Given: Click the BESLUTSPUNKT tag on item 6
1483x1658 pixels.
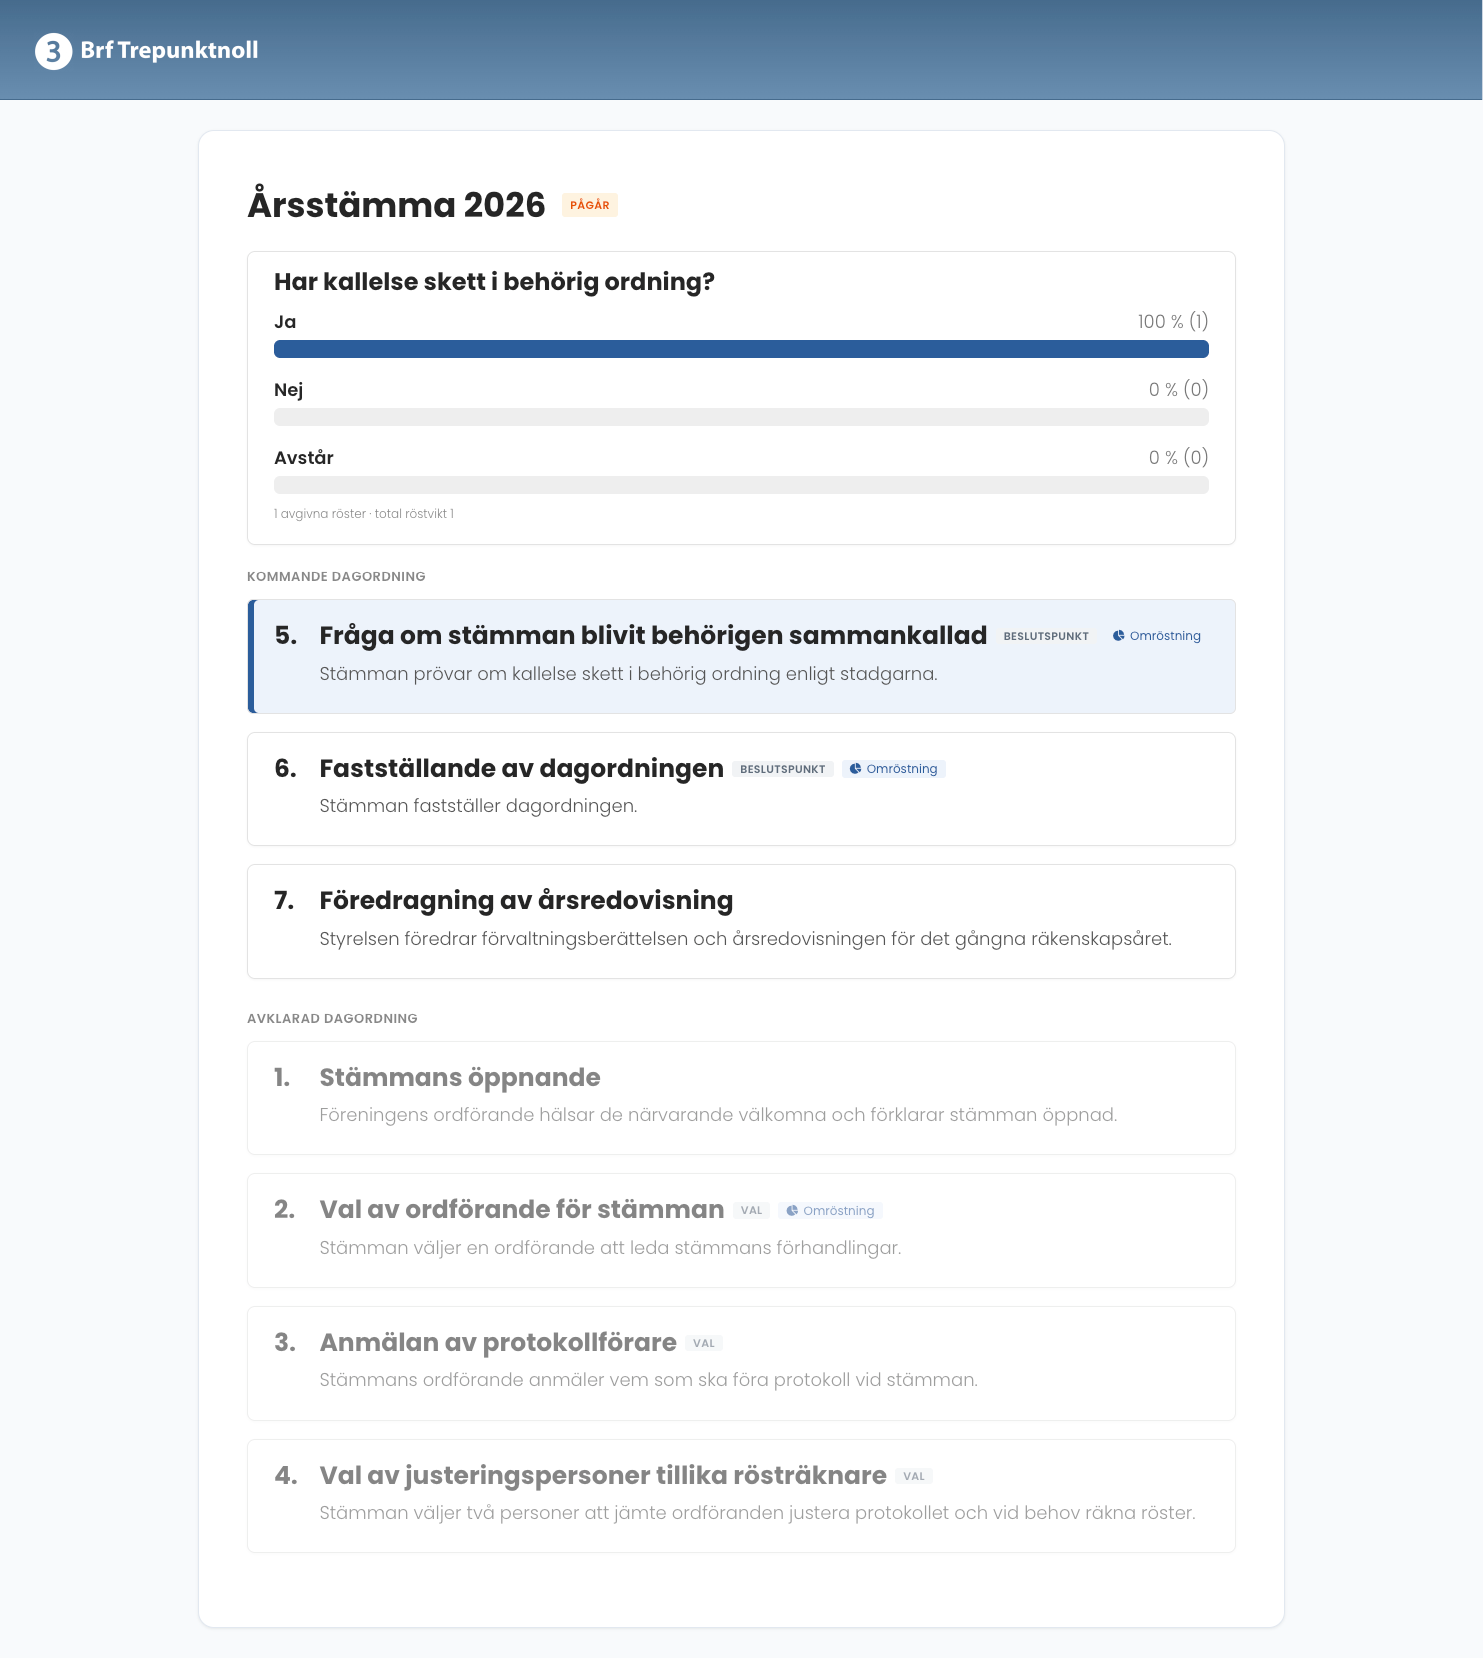Looking at the screenshot, I should click(x=783, y=769).
